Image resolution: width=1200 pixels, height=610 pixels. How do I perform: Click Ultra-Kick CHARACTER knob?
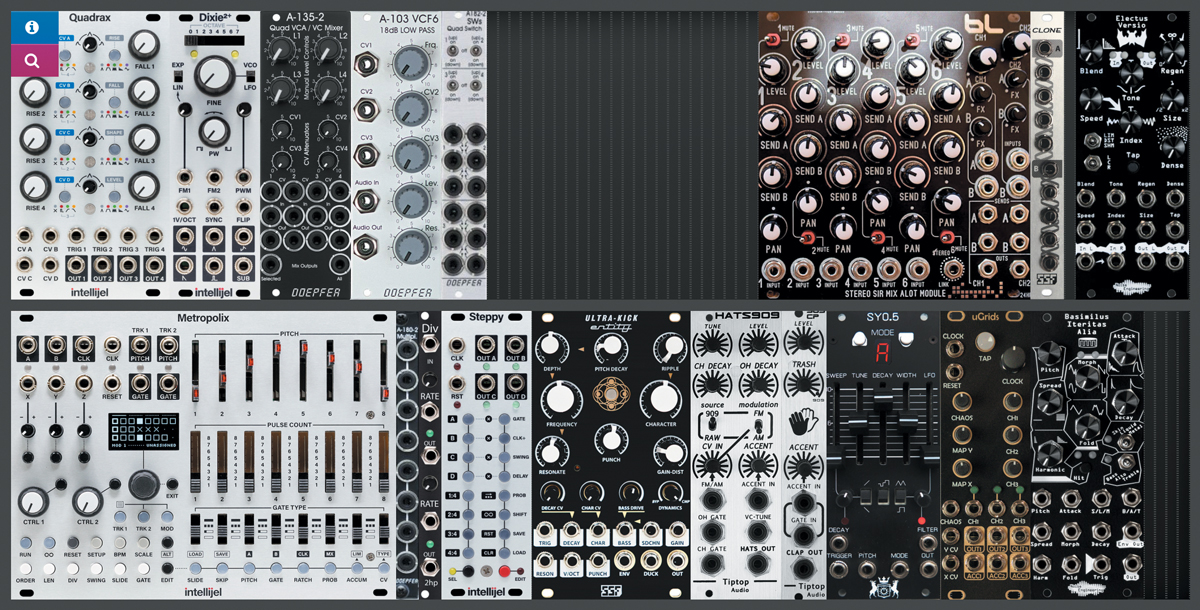pos(662,401)
